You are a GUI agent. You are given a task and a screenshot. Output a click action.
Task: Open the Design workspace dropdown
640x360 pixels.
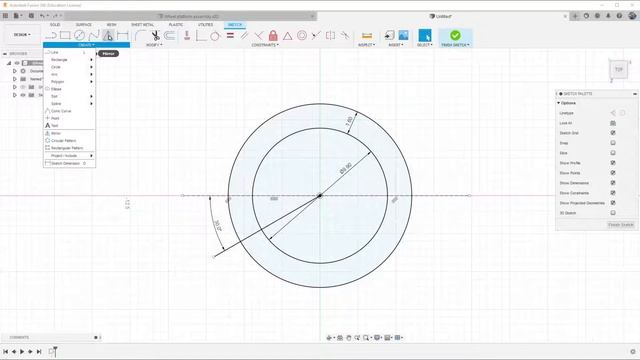tap(22, 35)
